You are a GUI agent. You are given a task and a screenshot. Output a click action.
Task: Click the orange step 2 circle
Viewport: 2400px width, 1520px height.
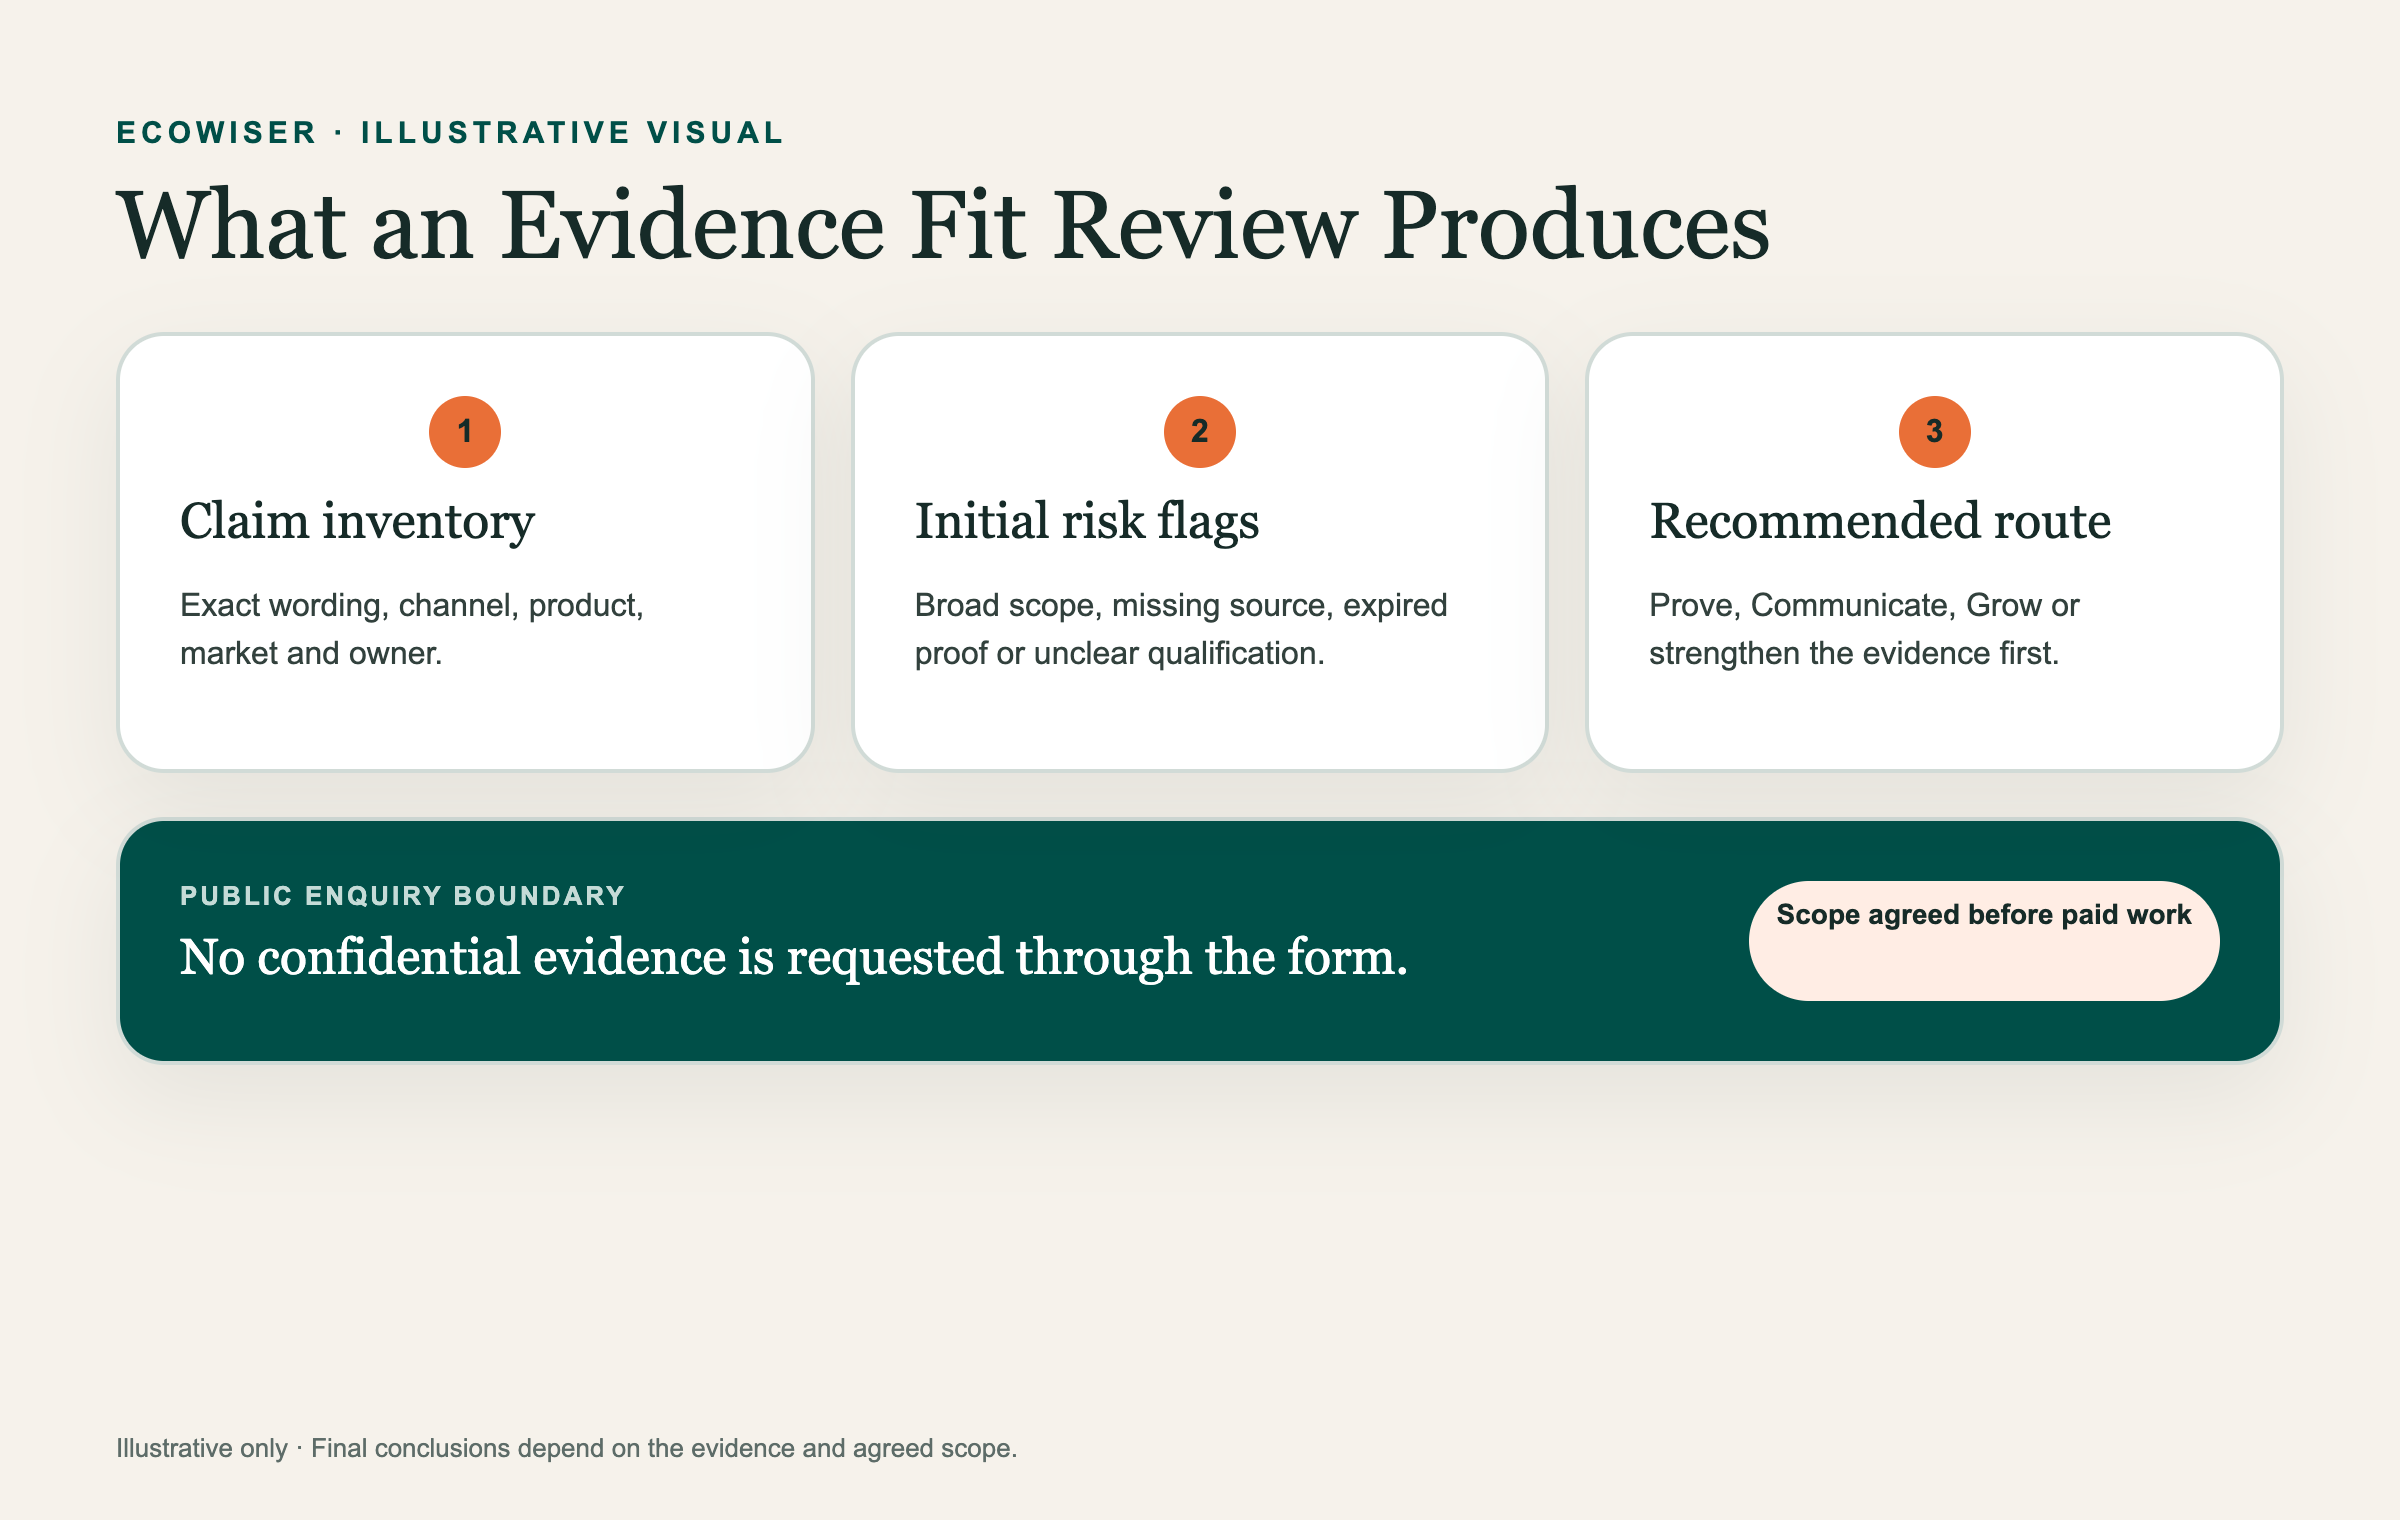click(x=1200, y=431)
